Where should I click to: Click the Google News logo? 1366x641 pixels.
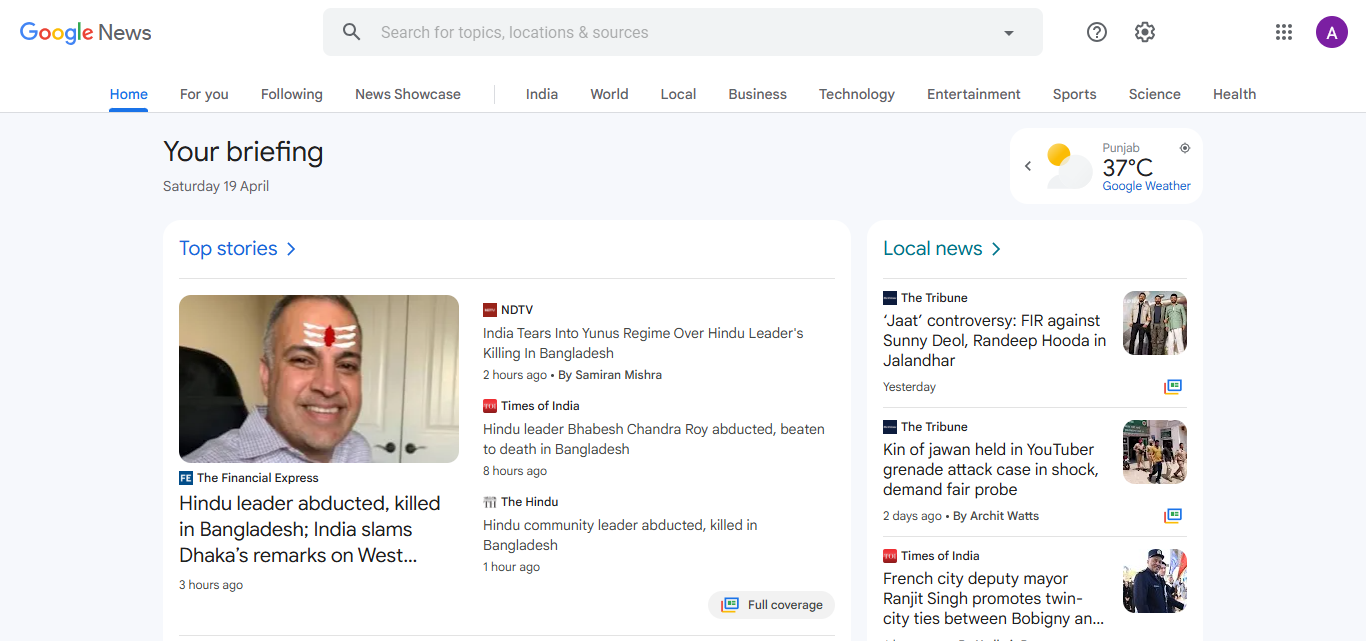coord(86,32)
